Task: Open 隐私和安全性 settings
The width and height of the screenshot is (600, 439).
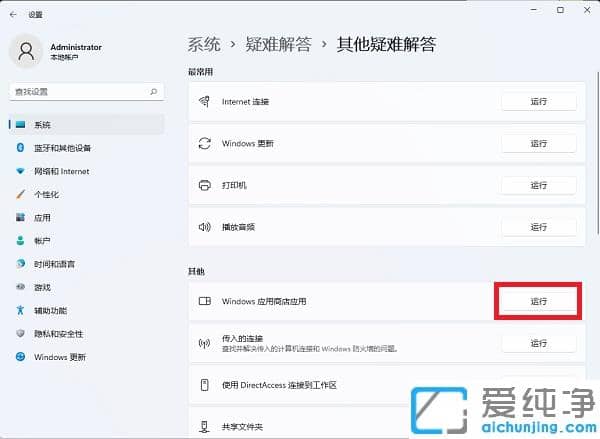Action: 86,333
